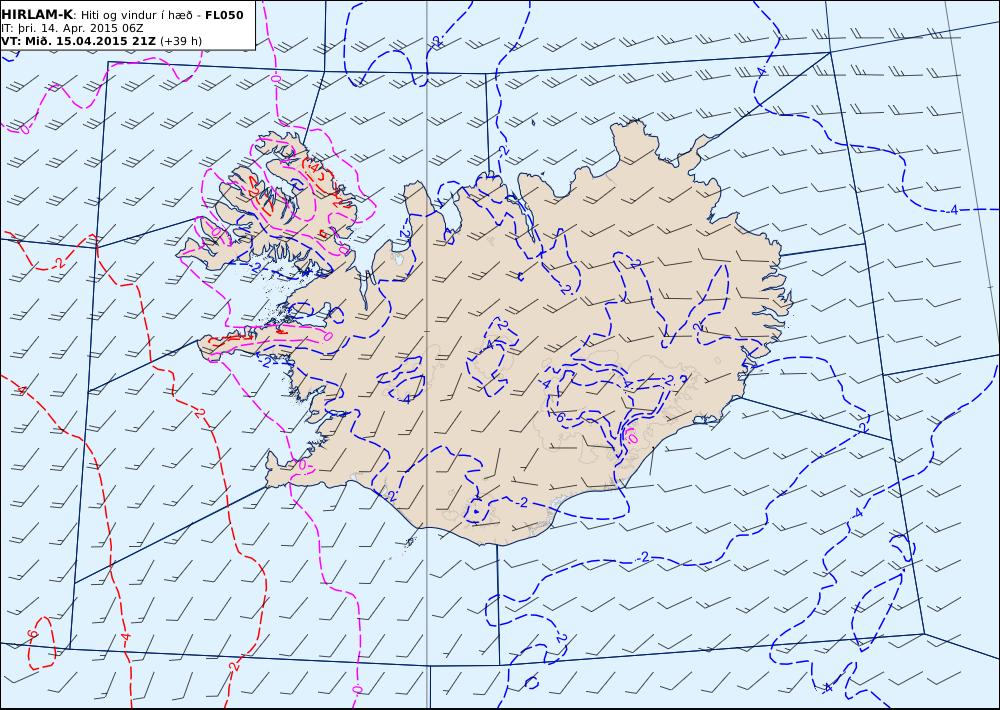Click the blue "-6" isotherm contour label

click(559, 418)
